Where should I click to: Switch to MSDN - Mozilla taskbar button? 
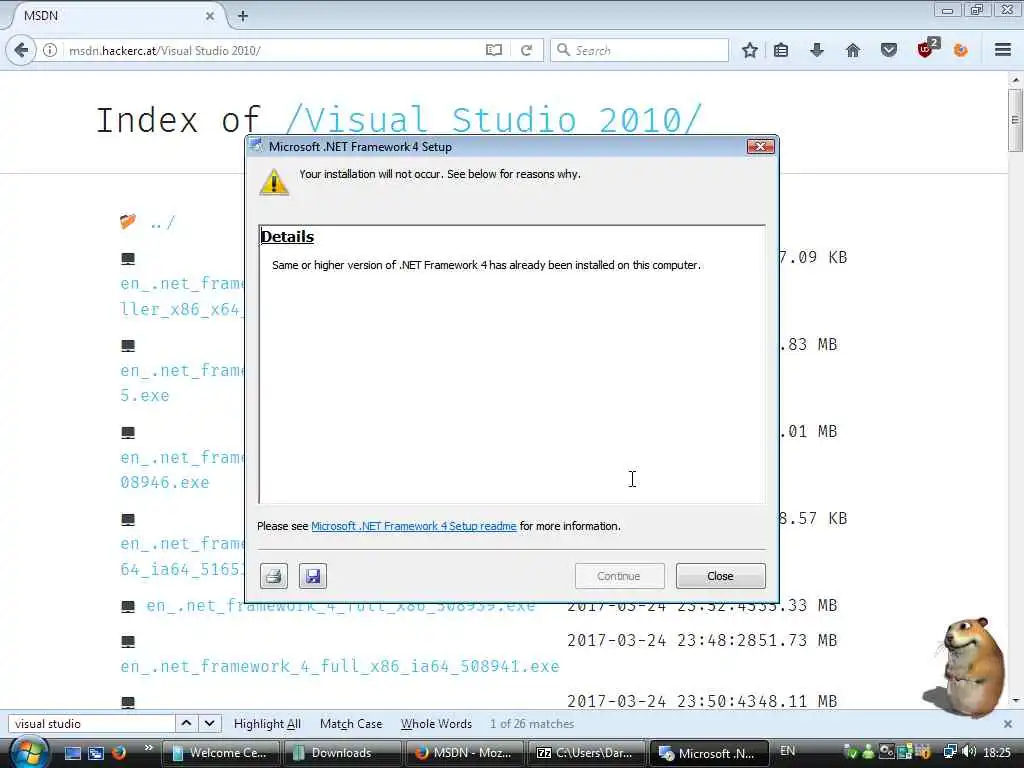tap(464, 753)
